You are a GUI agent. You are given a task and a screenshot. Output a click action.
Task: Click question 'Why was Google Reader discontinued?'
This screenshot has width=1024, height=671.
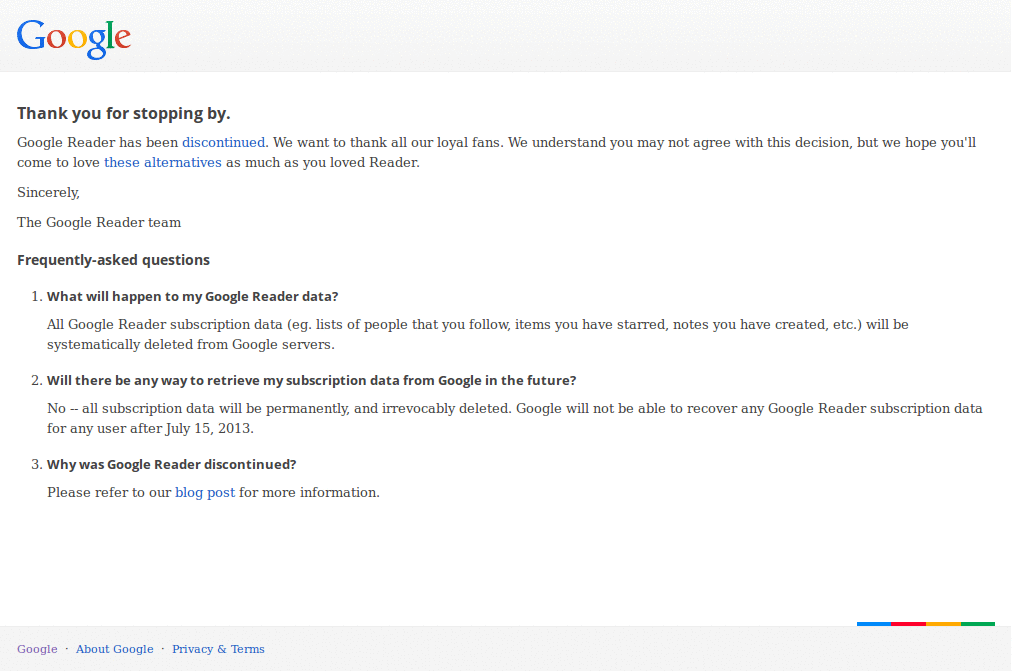click(x=172, y=465)
